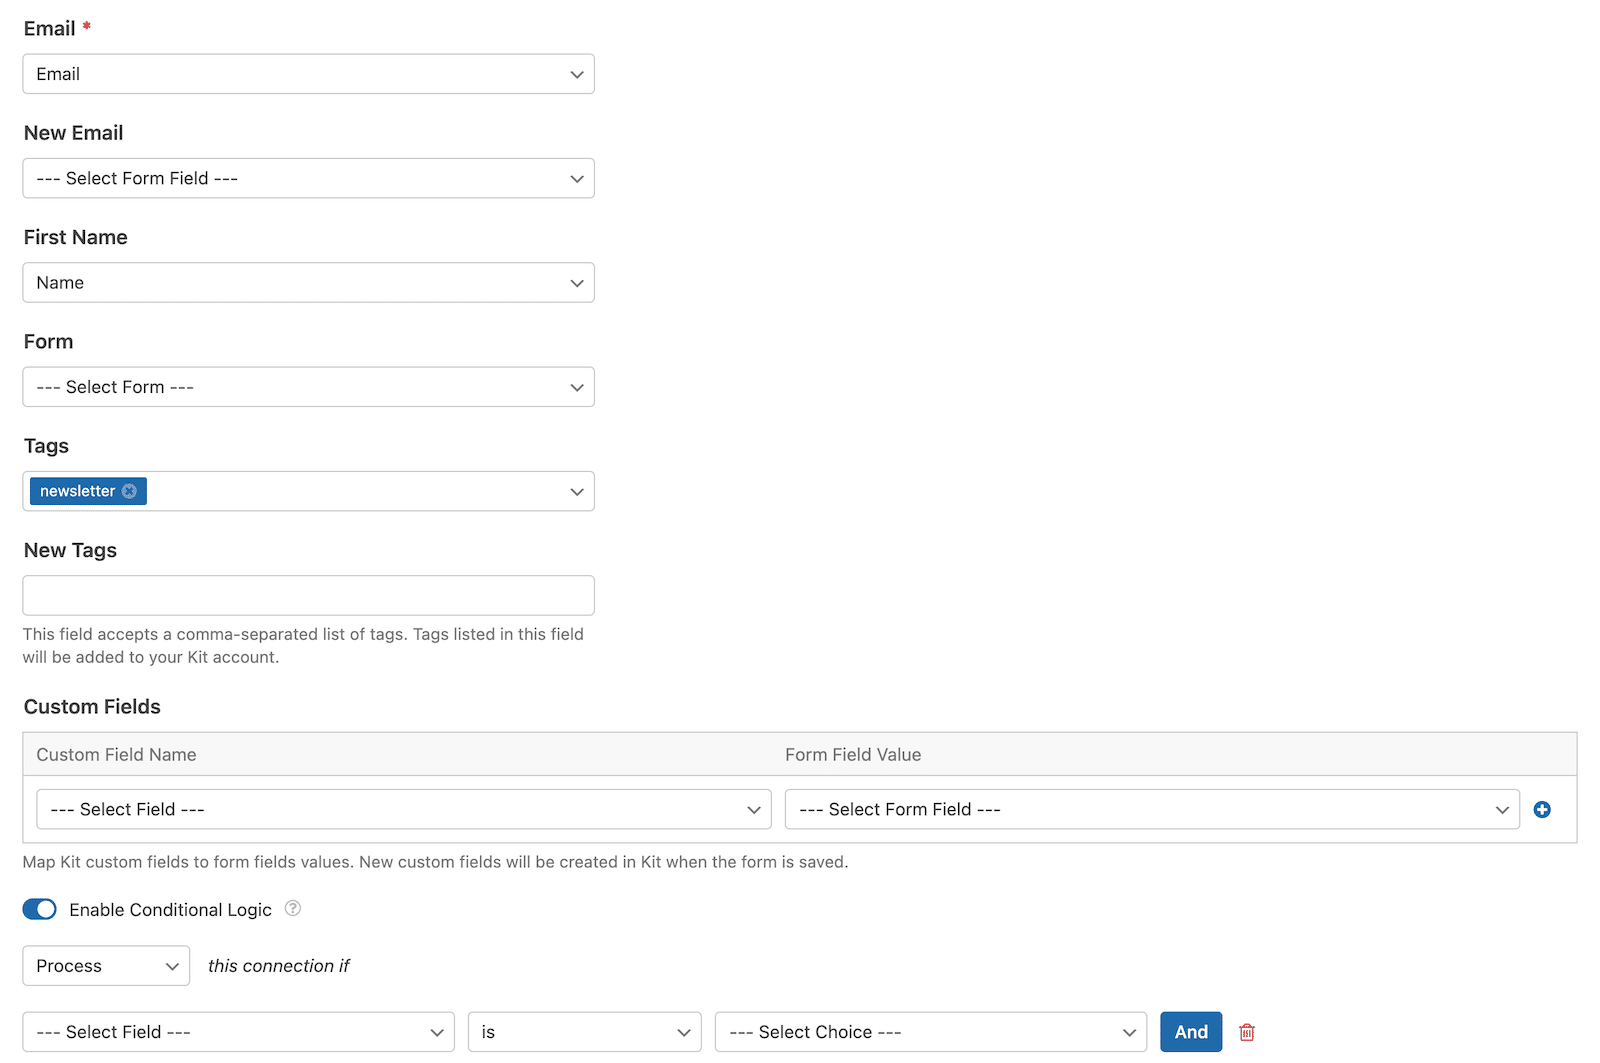The width and height of the screenshot is (1600, 1063).
Task: Click the newsletter tag chip
Action: point(77,491)
